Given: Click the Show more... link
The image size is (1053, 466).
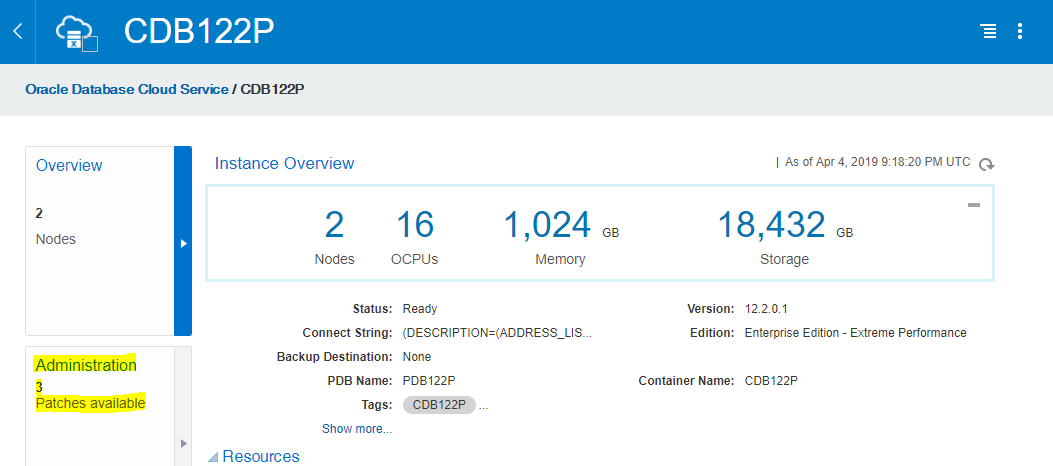Looking at the screenshot, I should tap(356, 429).
